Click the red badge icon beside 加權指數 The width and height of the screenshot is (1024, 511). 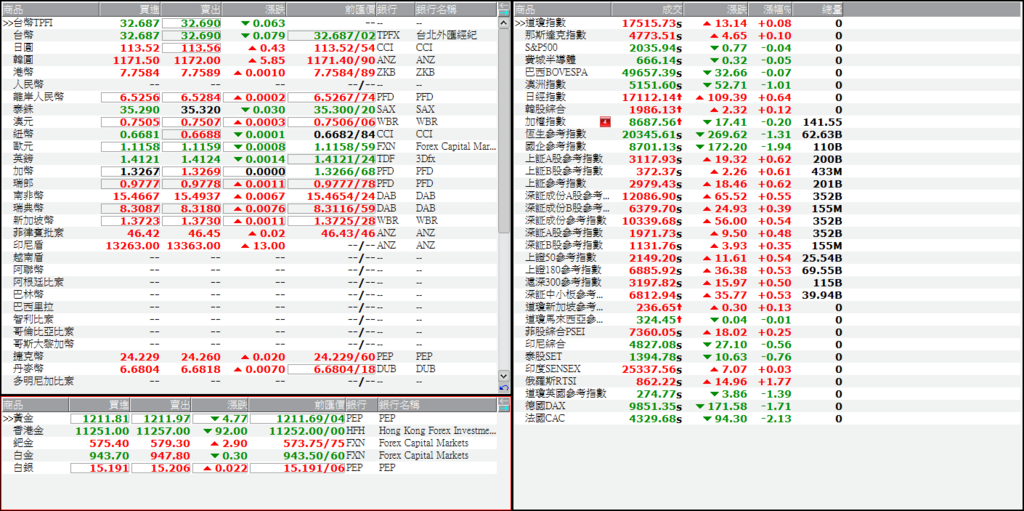605,122
